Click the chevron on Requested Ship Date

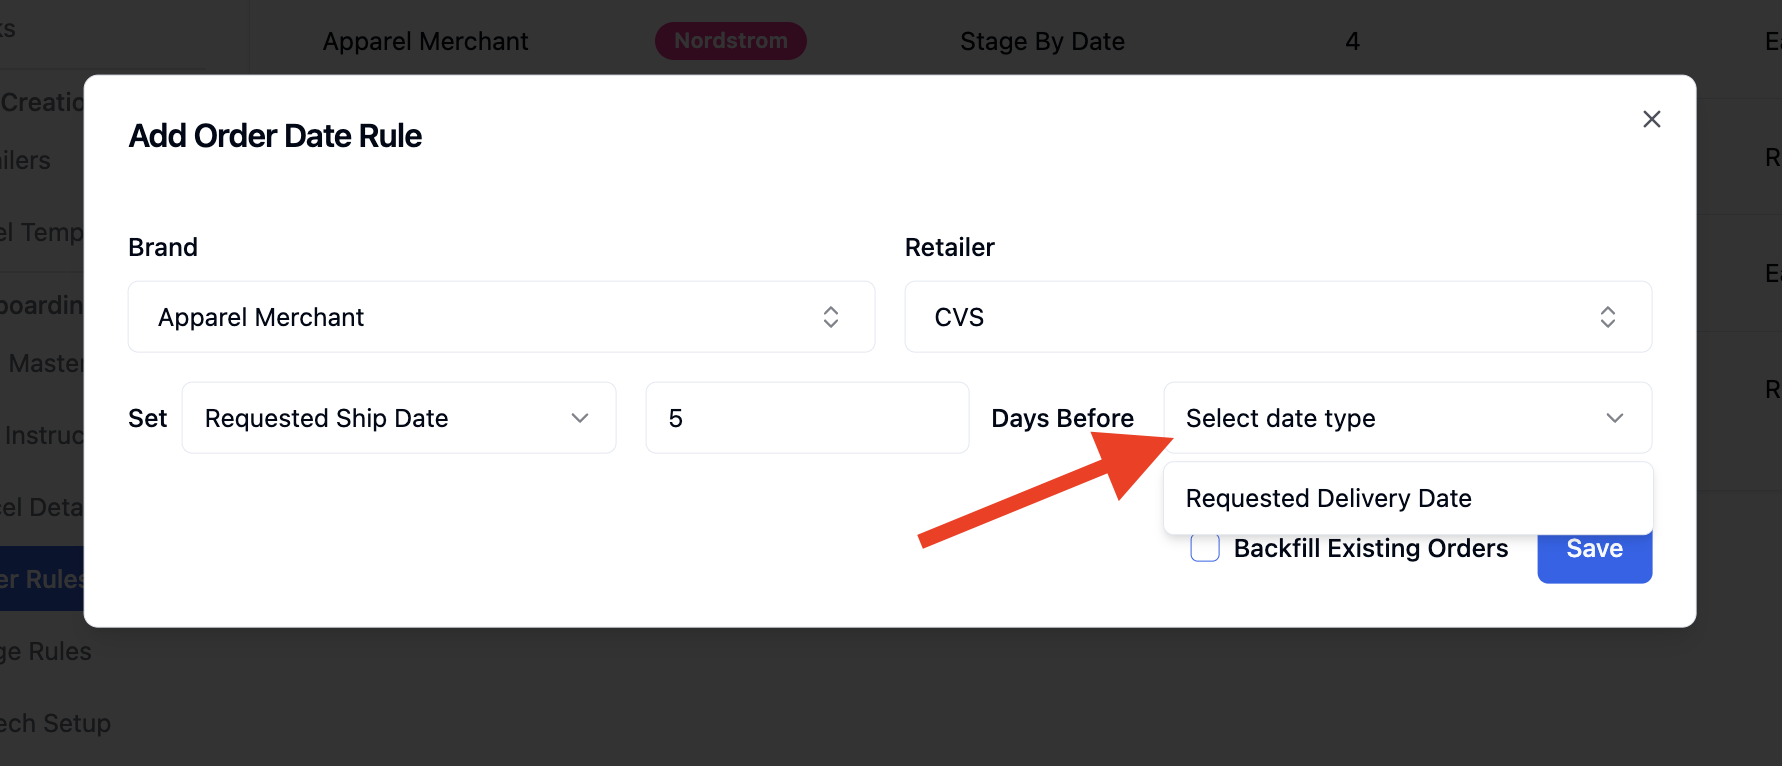click(579, 418)
